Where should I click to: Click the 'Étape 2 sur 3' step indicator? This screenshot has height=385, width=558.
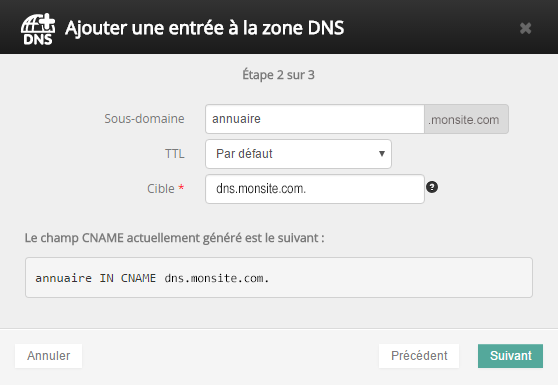(x=278, y=75)
